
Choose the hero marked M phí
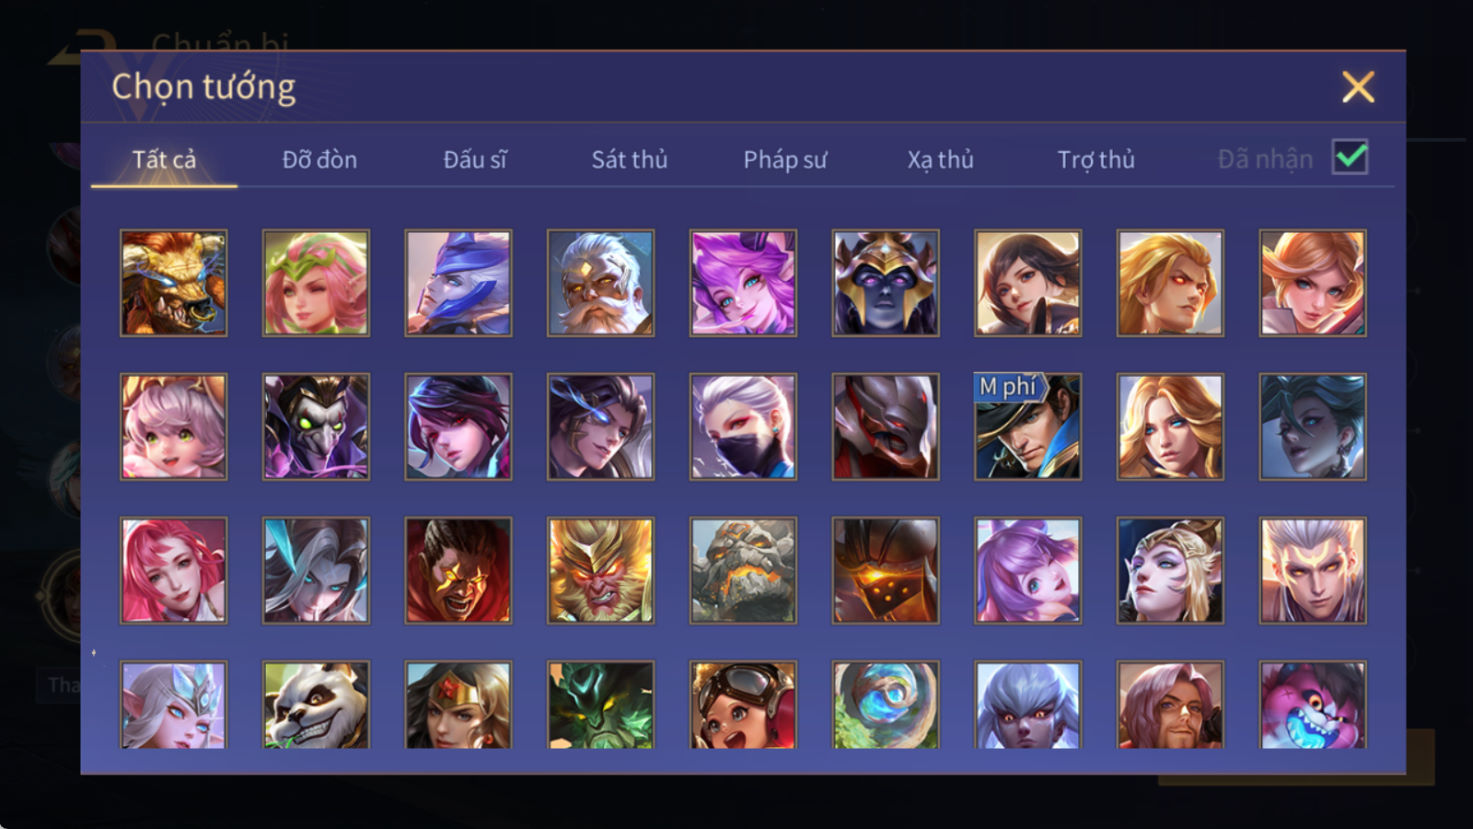(x=1028, y=427)
